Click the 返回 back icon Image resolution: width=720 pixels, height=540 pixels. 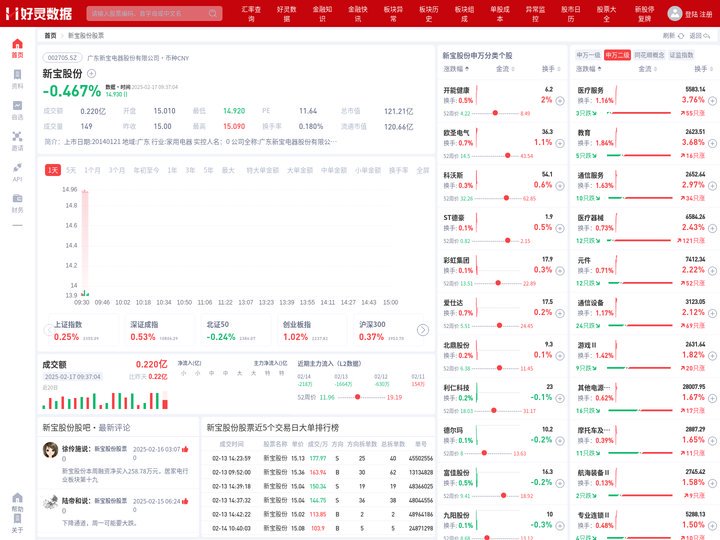707,35
